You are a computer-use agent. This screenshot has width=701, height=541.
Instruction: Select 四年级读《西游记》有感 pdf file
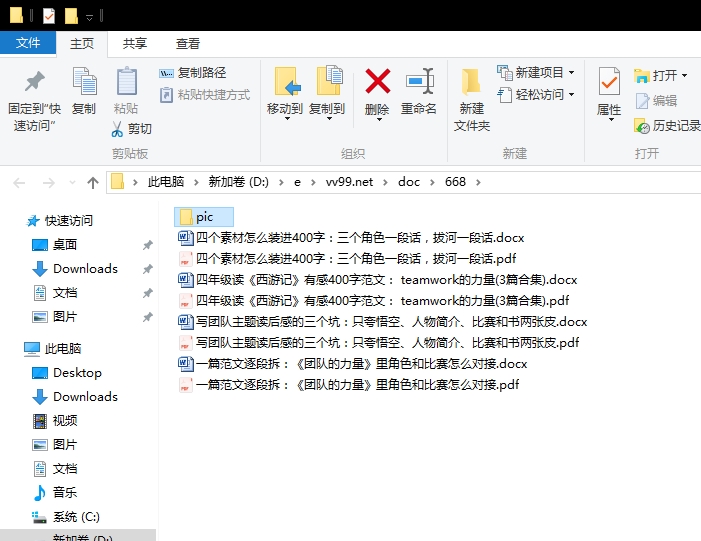coord(374,300)
